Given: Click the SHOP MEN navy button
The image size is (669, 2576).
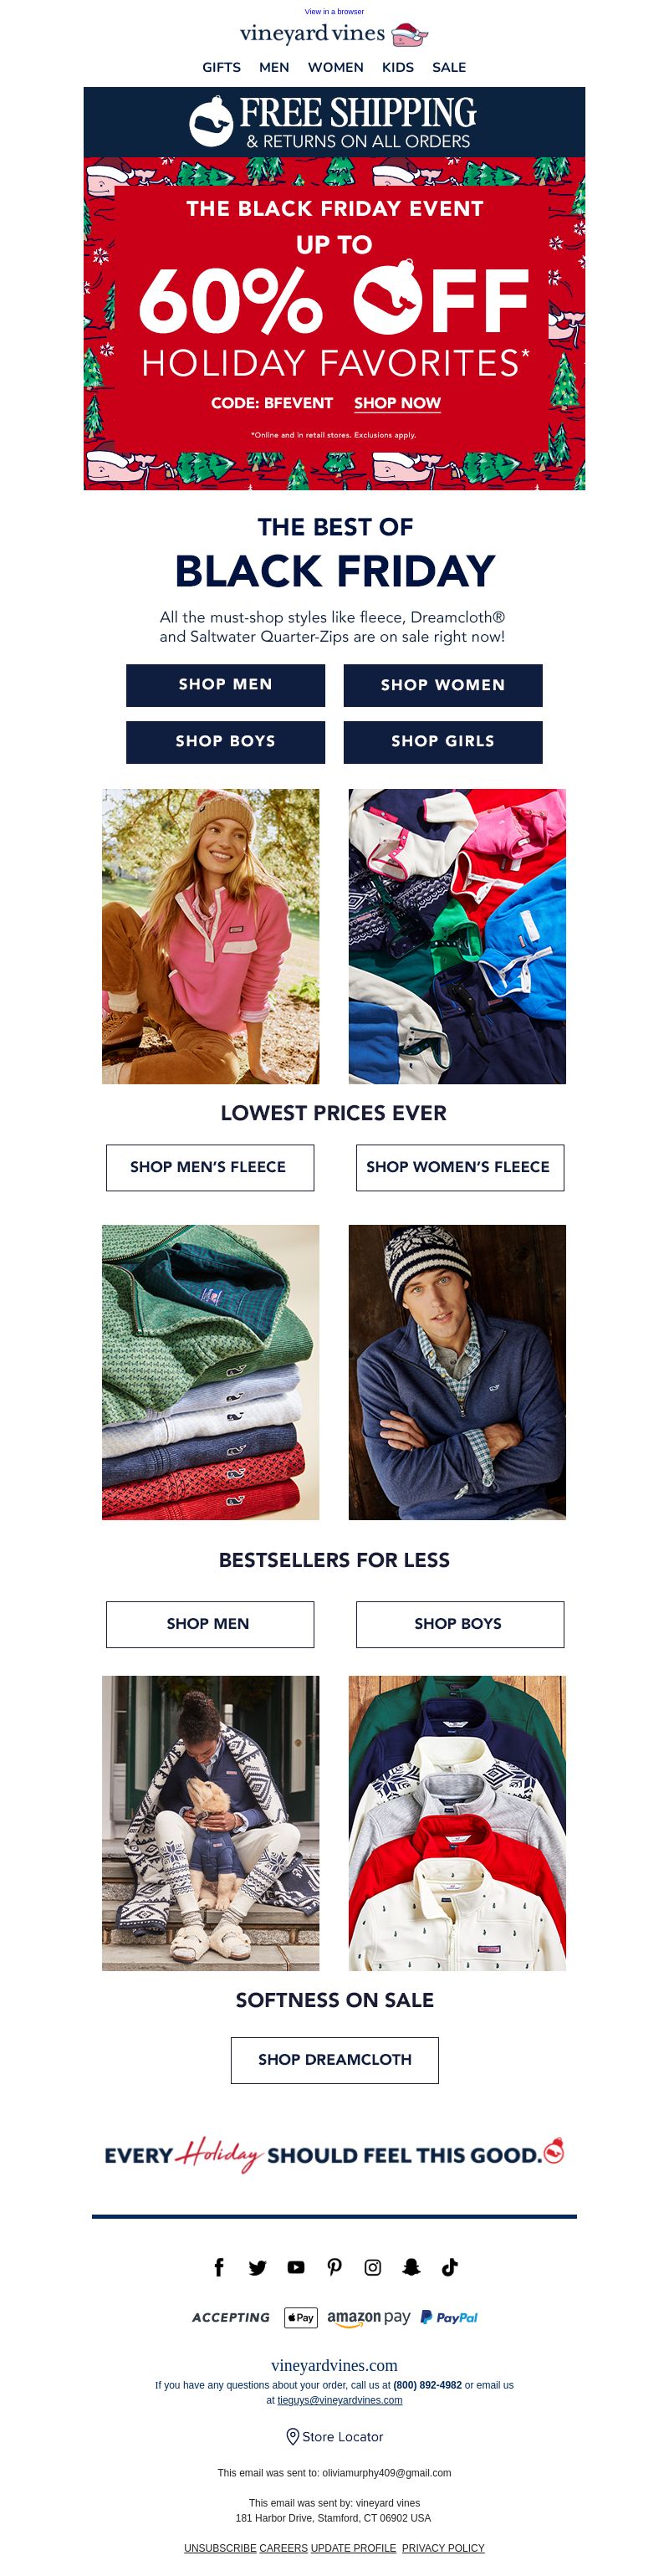Looking at the screenshot, I should point(225,685).
